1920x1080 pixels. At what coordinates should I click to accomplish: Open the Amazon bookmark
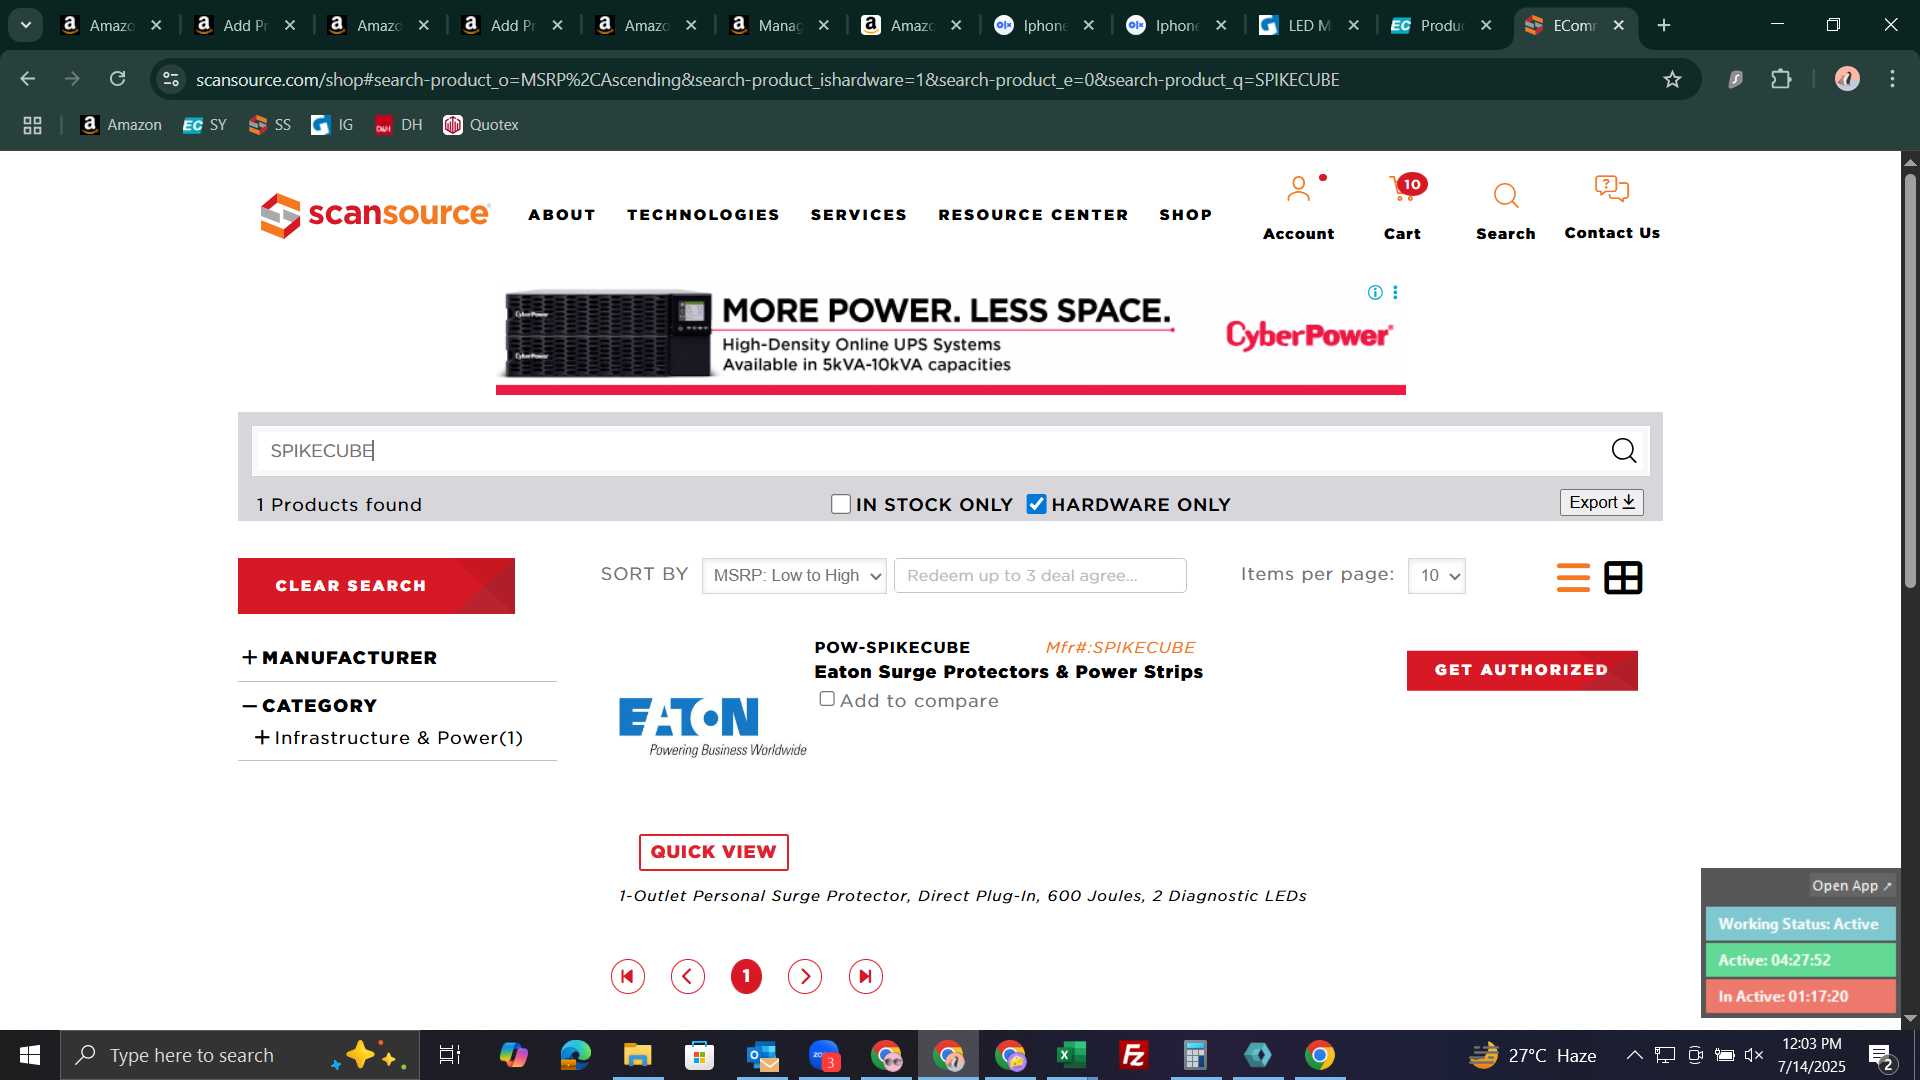[x=121, y=125]
